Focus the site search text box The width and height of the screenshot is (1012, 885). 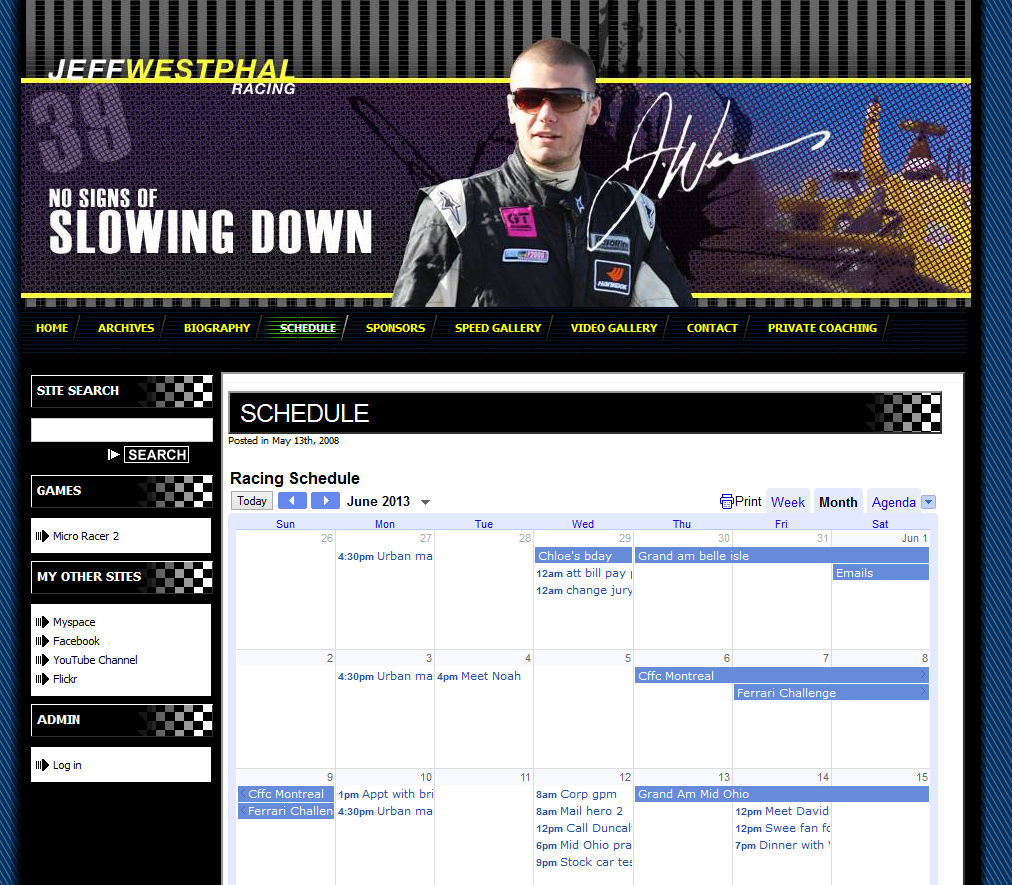tap(122, 430)
